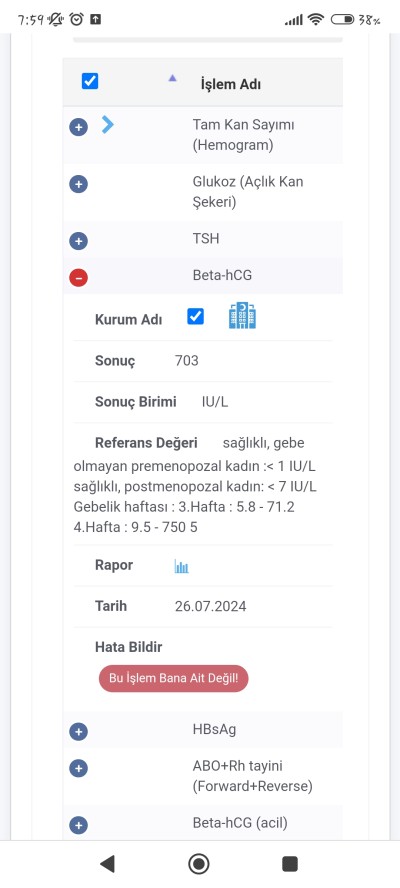Uncheck the Kurum Adı checkbox

tap(195, 316)
